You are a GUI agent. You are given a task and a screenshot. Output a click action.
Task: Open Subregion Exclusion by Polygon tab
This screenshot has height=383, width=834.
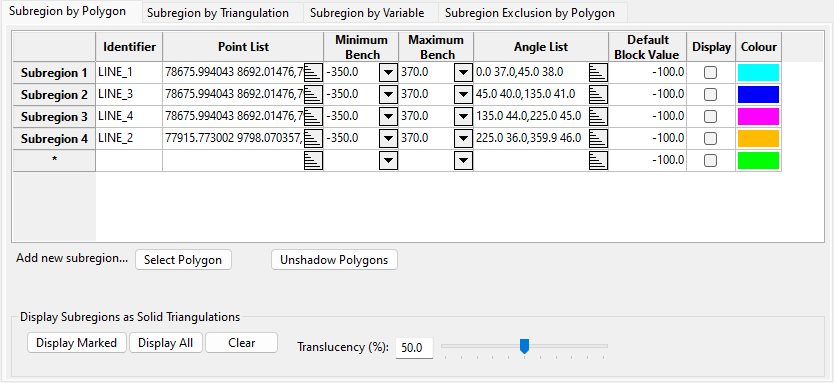point(530,13)
